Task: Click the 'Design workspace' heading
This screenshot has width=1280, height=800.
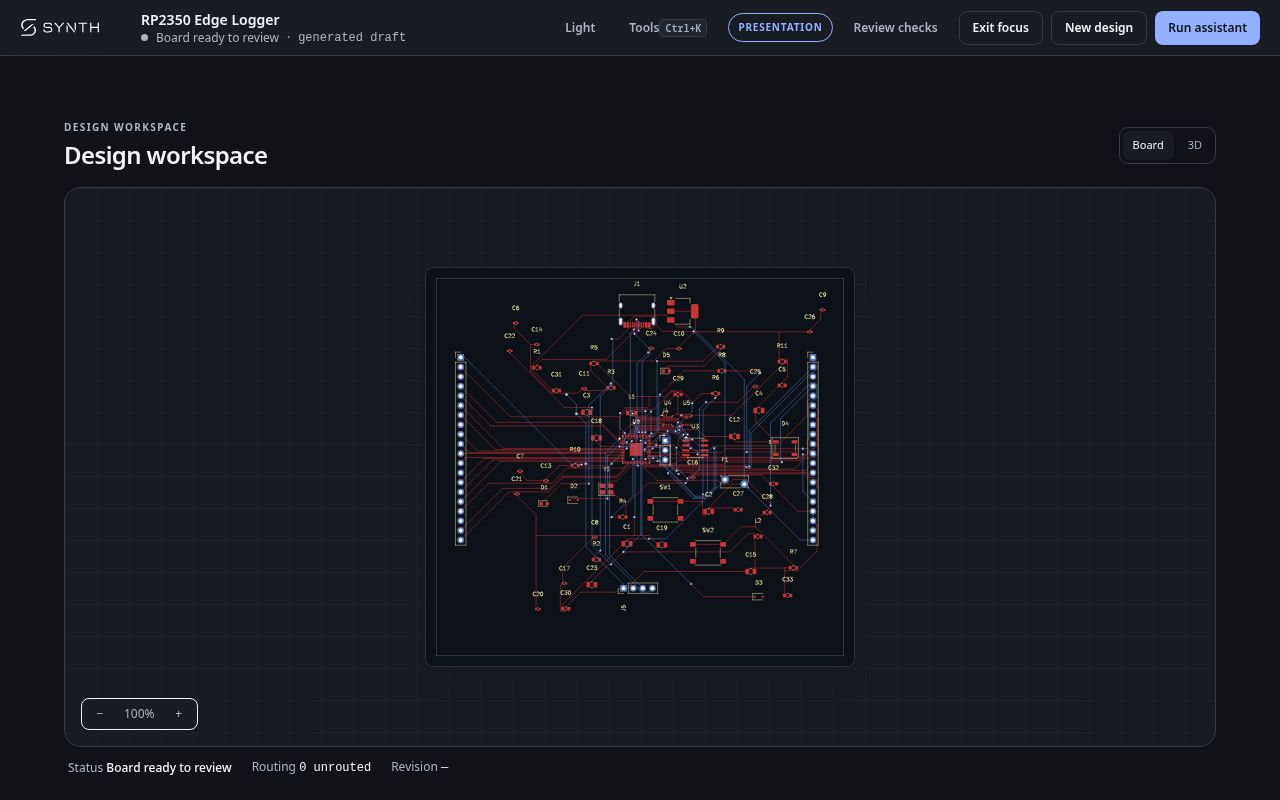Action: tap(166, 155)
